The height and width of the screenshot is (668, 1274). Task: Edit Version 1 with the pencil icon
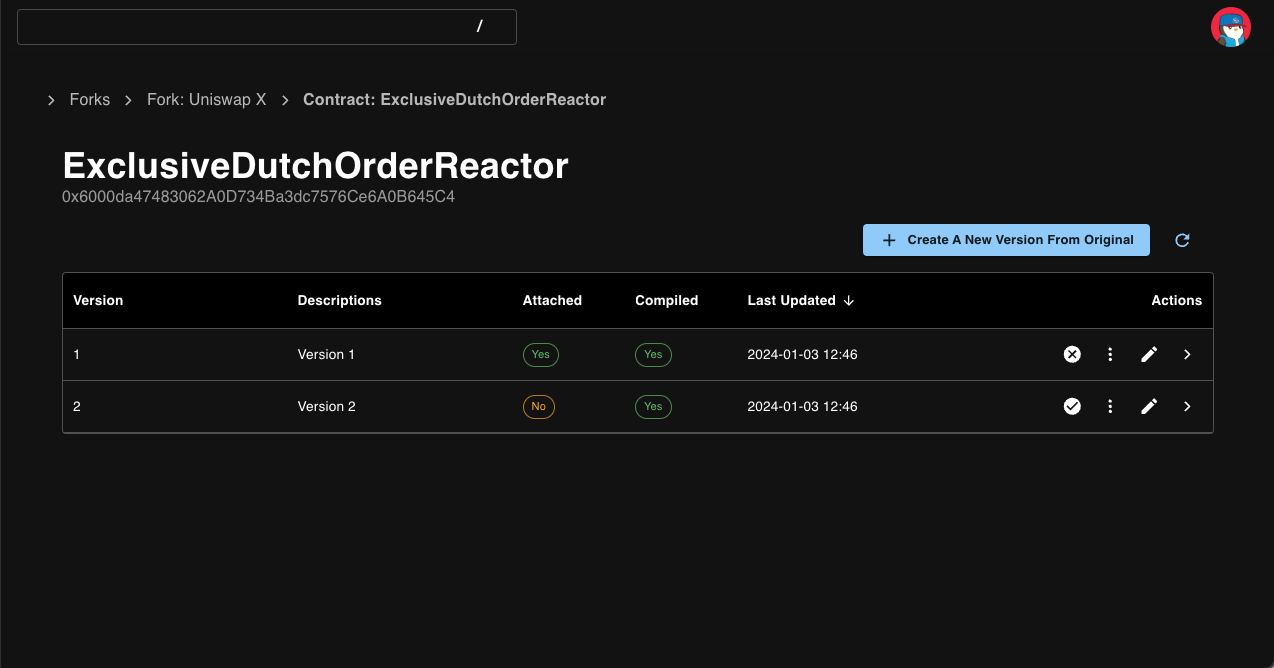point(1149,354)
